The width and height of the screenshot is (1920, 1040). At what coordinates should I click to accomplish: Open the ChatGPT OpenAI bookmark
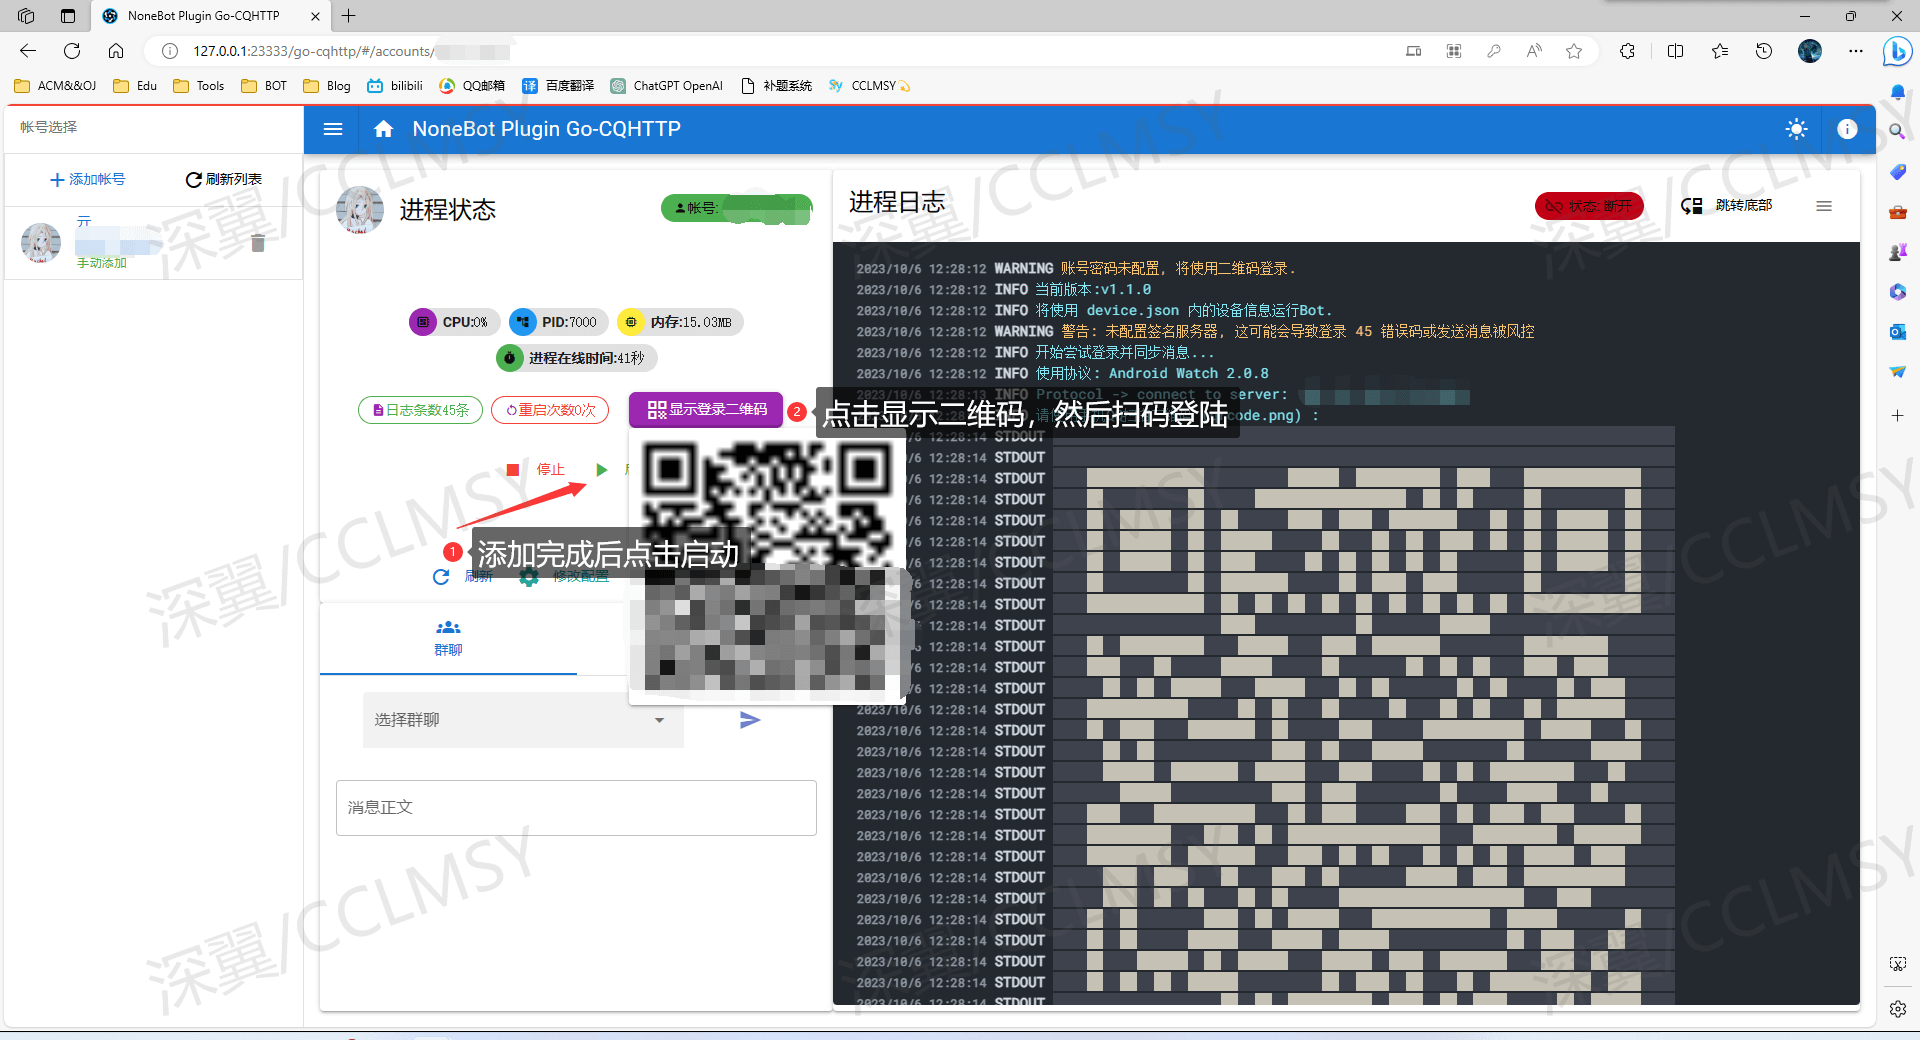pyautogui.click(x=667, y=86)
